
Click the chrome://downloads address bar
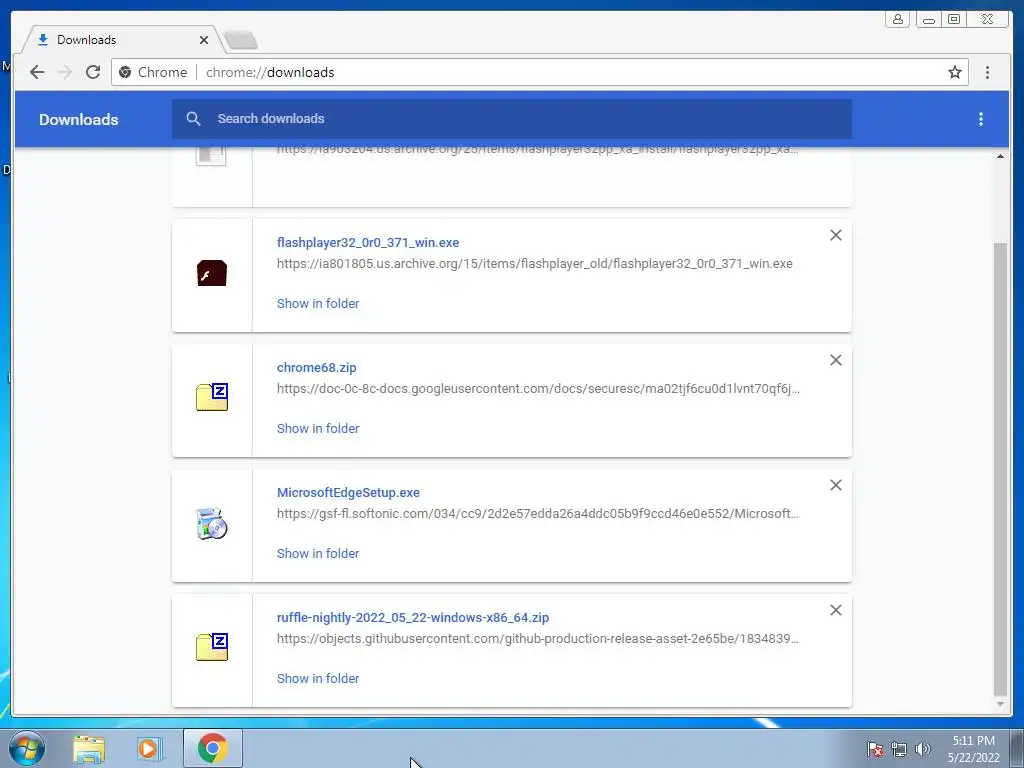click(539, 72)
